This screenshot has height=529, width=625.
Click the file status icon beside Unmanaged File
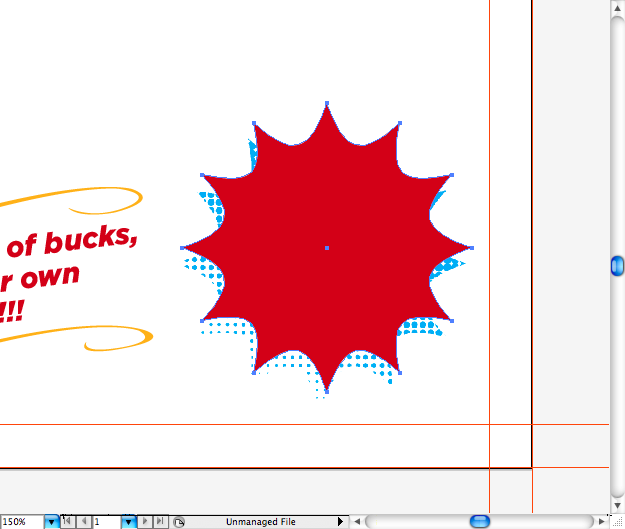point(179,522)
